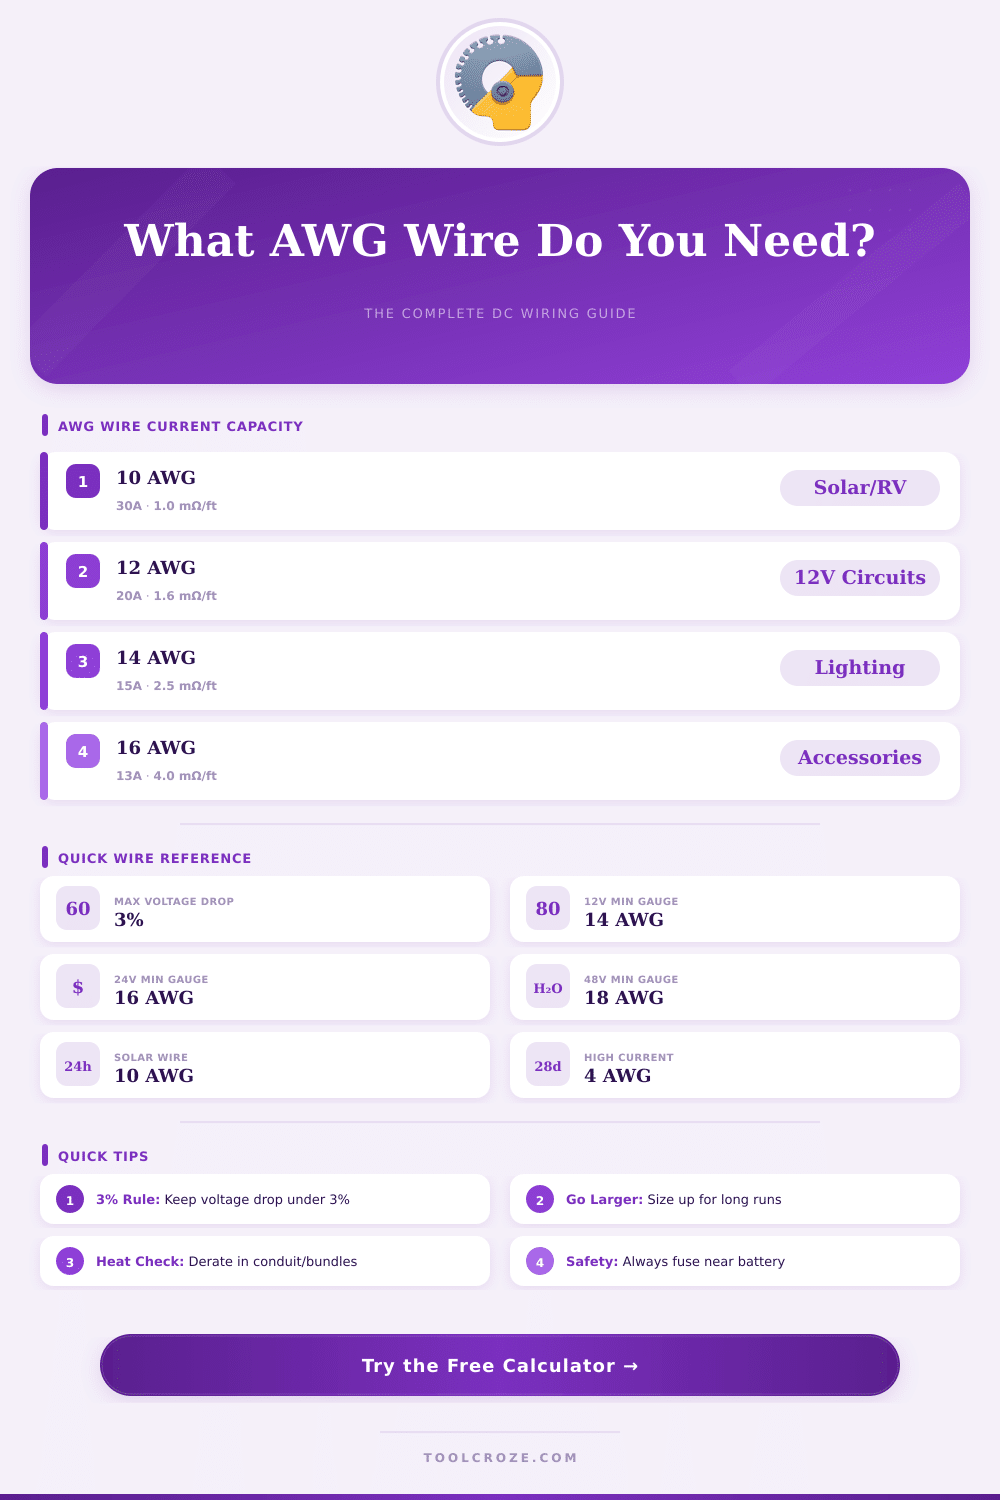This screenshot has width=1000, height=1500.
Task: Click the 60 icon for Max Voltage Drop
Action: (78, 909)
